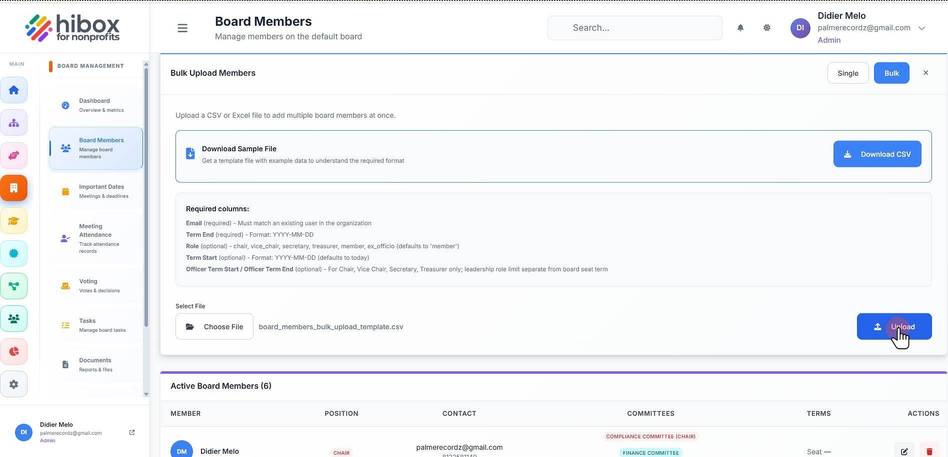Open Dashboard in Board Management menu
The image size is (948, 457).
(x=96, y=105)
